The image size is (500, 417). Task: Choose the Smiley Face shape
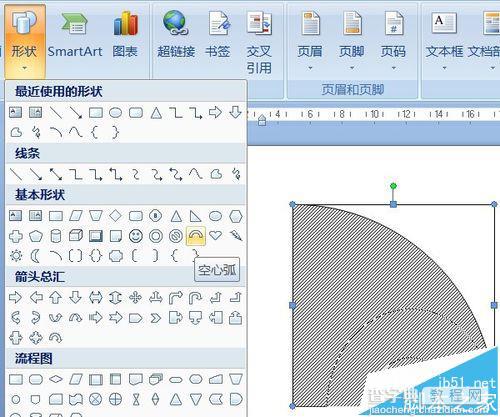(136, 236)
